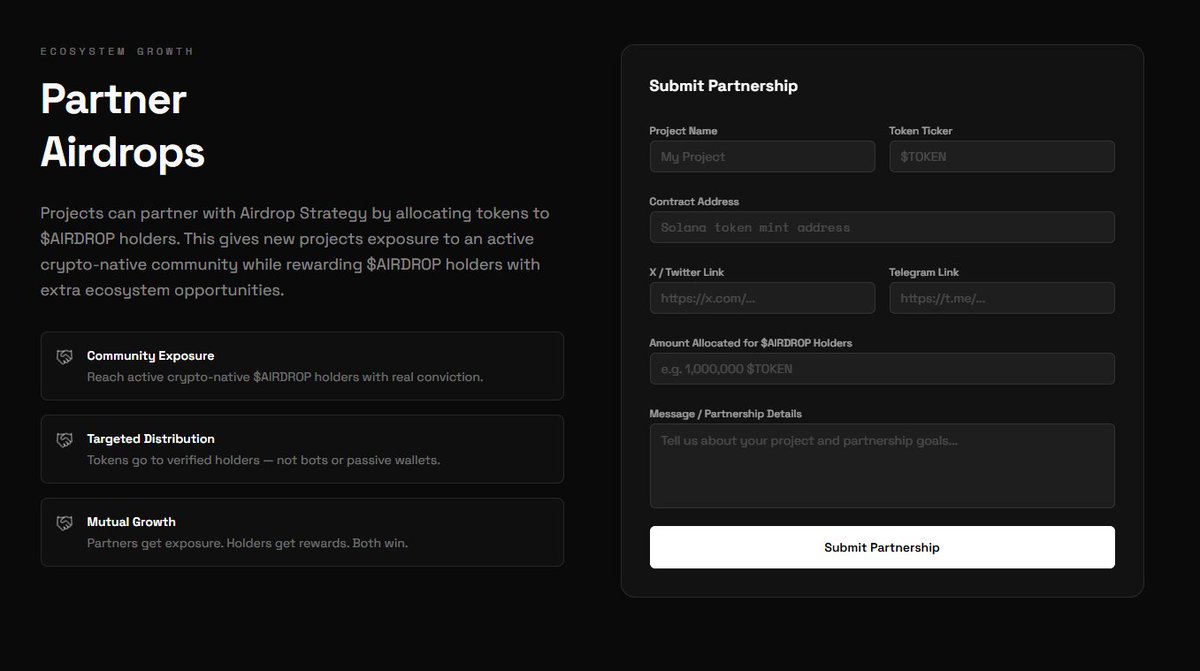Click the Targeted Distribution handshake icon
The image size is (1200, 671).
[x=64, y=439]
